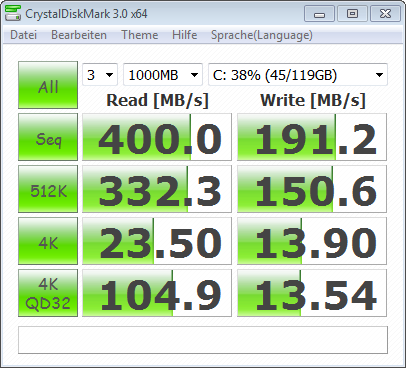Click the Seq read result 400.0
The height and width of the screenshot is (368, 406).
157,137
